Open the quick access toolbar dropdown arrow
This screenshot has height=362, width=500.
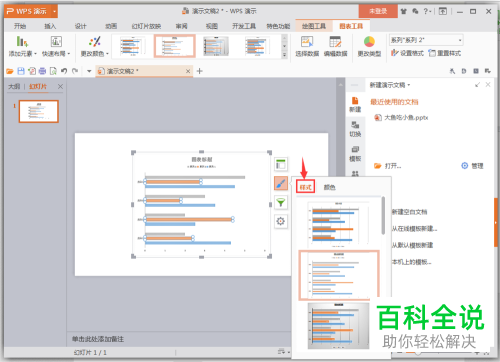pyautogui.click(x=89, y=71)
